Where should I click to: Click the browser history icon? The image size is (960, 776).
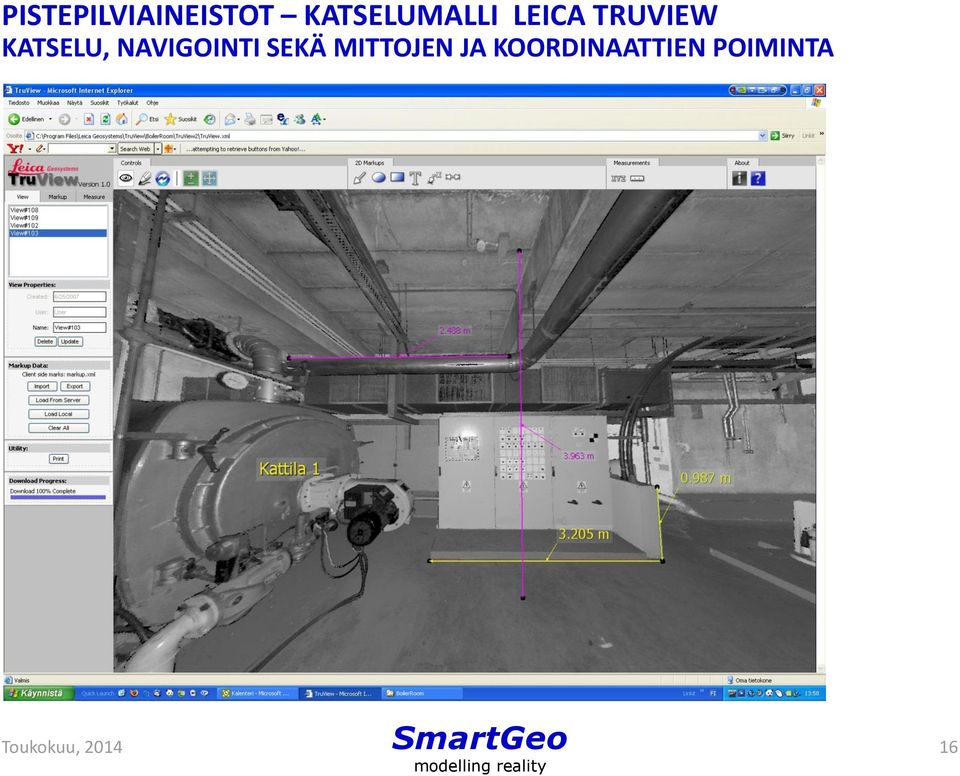pos(209,119)
